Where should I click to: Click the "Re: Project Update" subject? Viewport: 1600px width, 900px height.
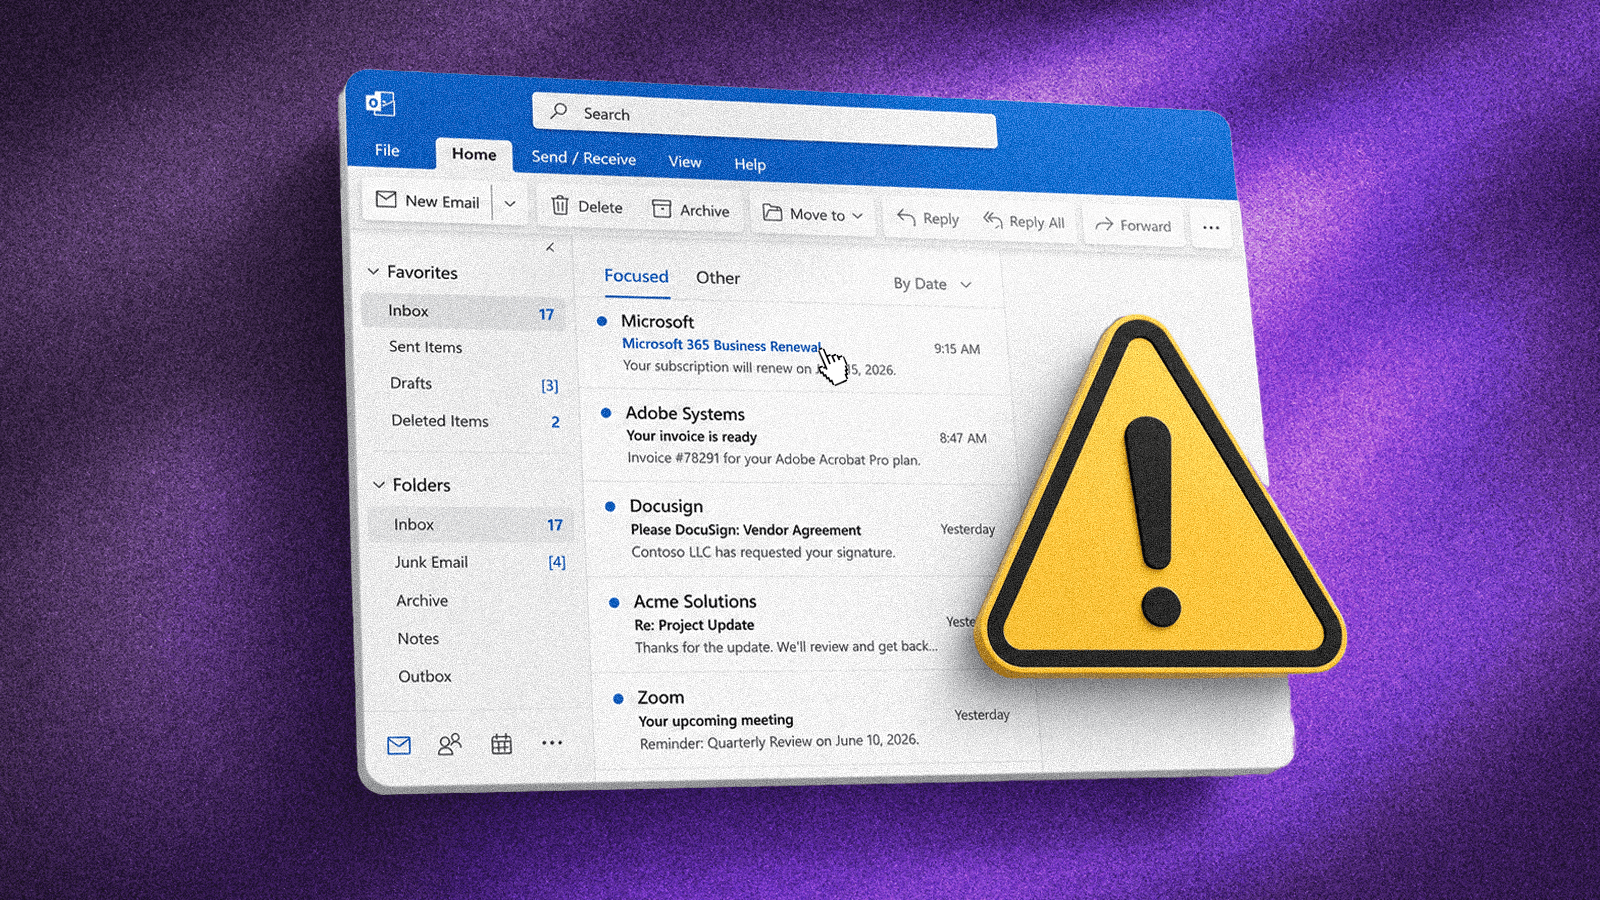694,625
